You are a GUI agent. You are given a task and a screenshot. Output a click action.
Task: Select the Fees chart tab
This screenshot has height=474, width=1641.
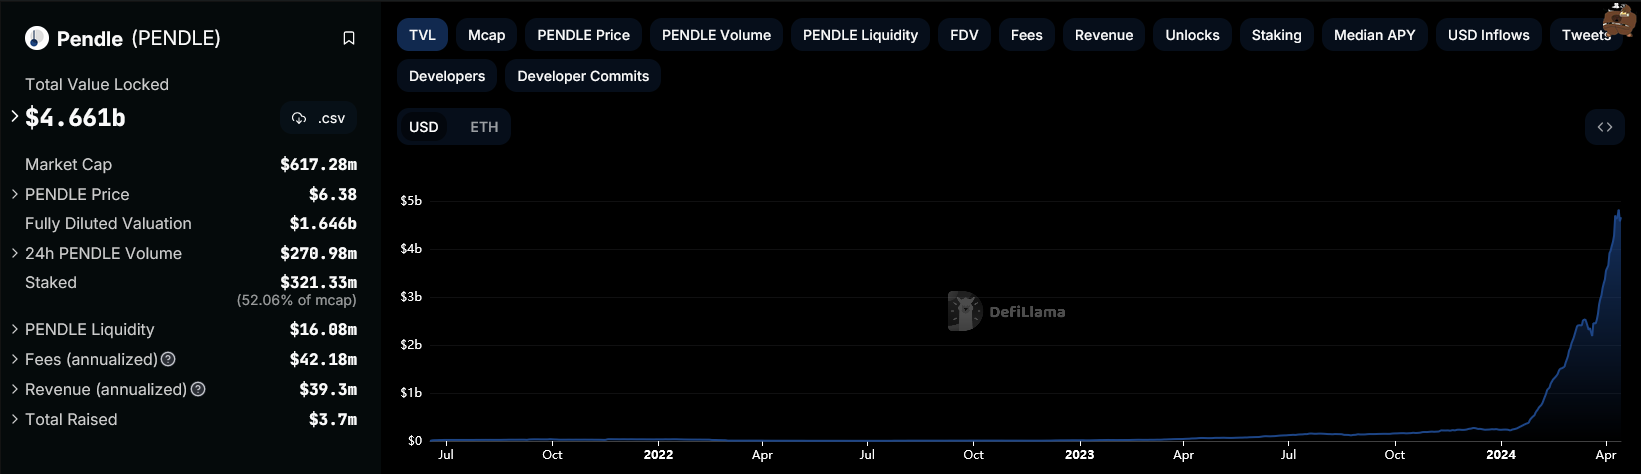click(1027, 35)
